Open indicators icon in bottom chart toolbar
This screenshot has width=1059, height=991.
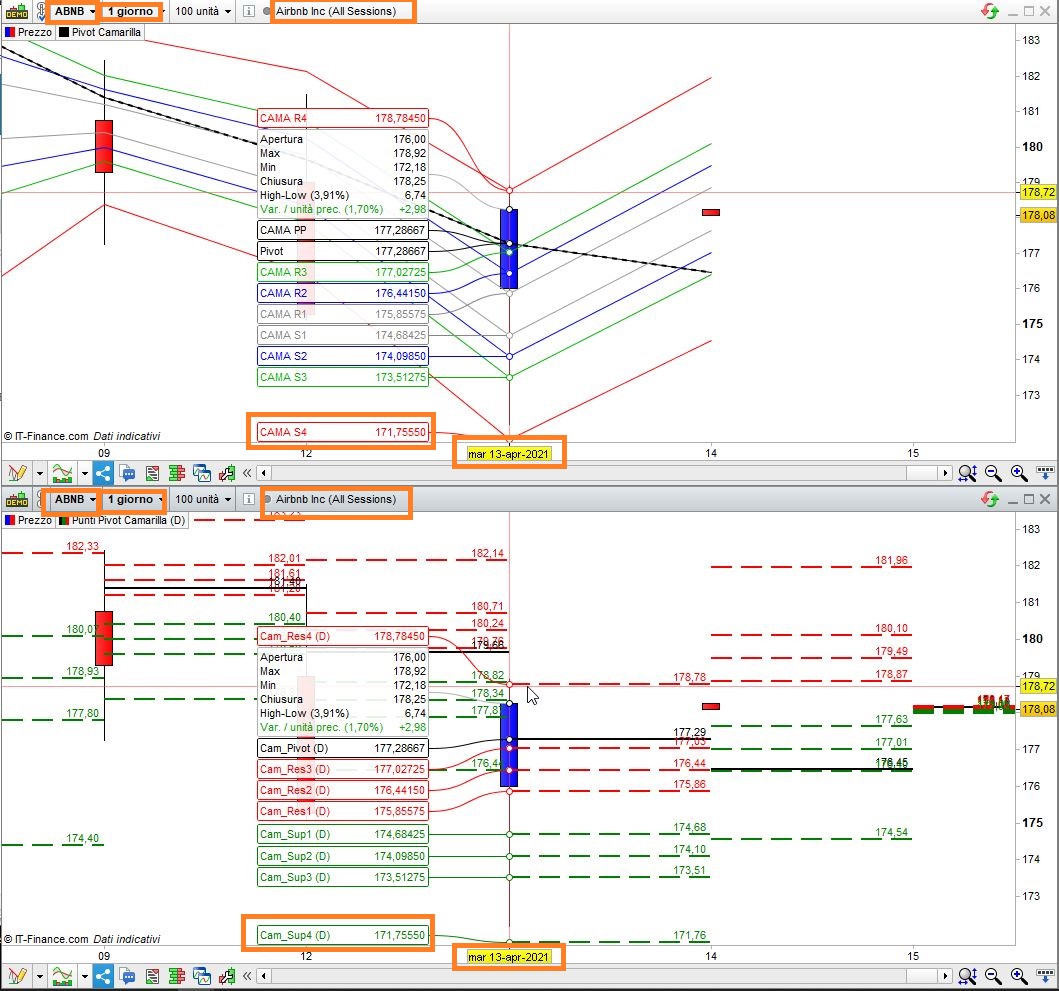coord(62,975)
